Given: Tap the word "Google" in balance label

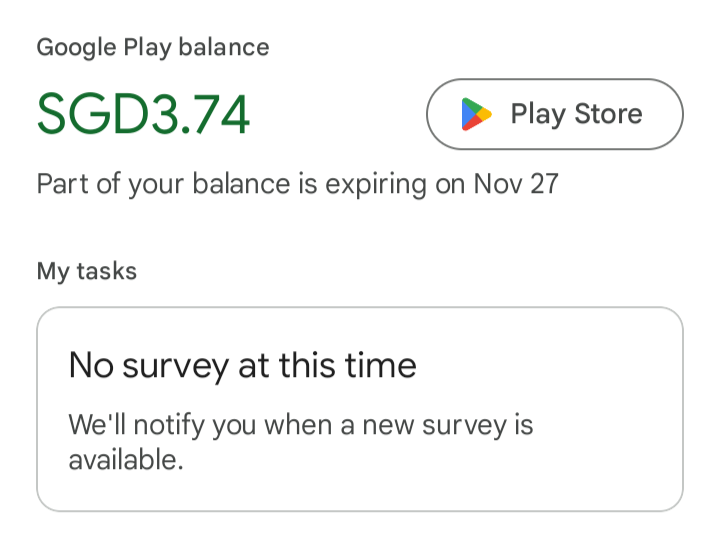Looking at the screenshot, I should tap(74, 47).
